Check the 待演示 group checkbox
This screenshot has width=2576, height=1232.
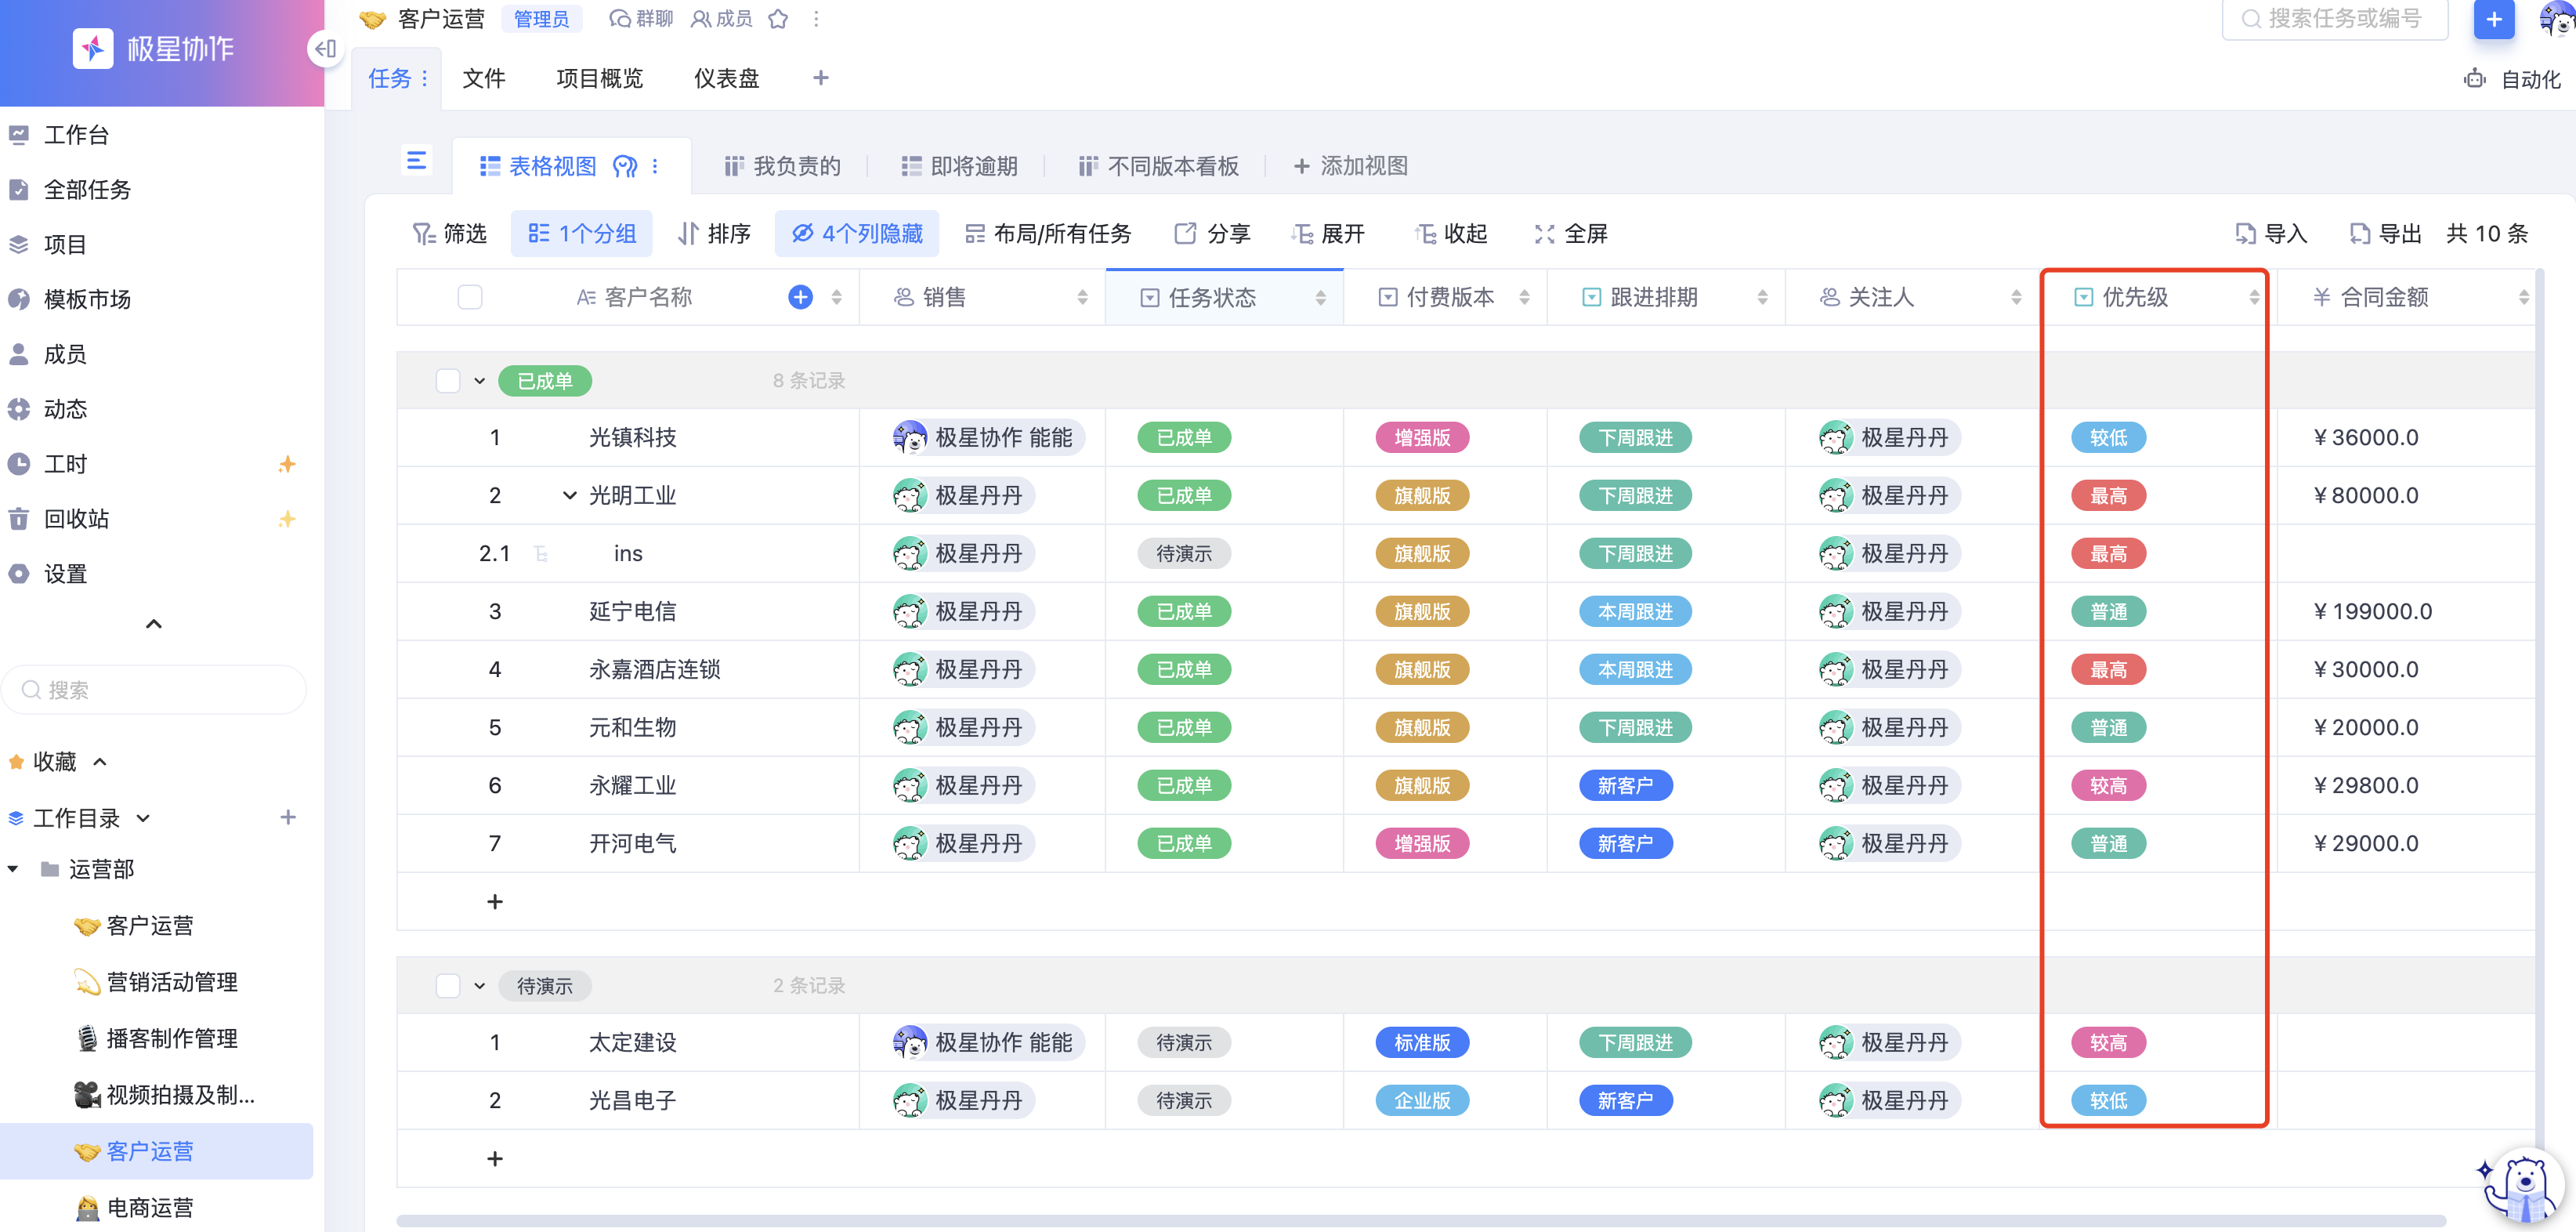point(448,986)
